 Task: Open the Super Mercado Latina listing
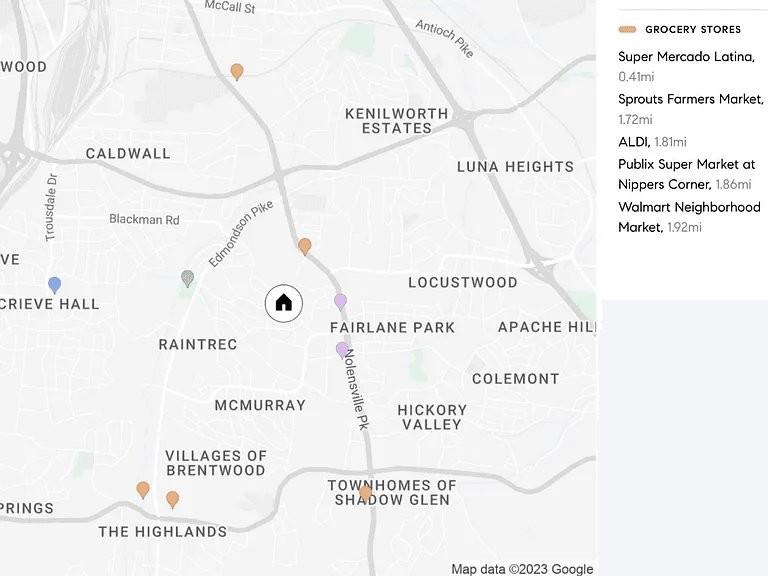pos(686,57)
